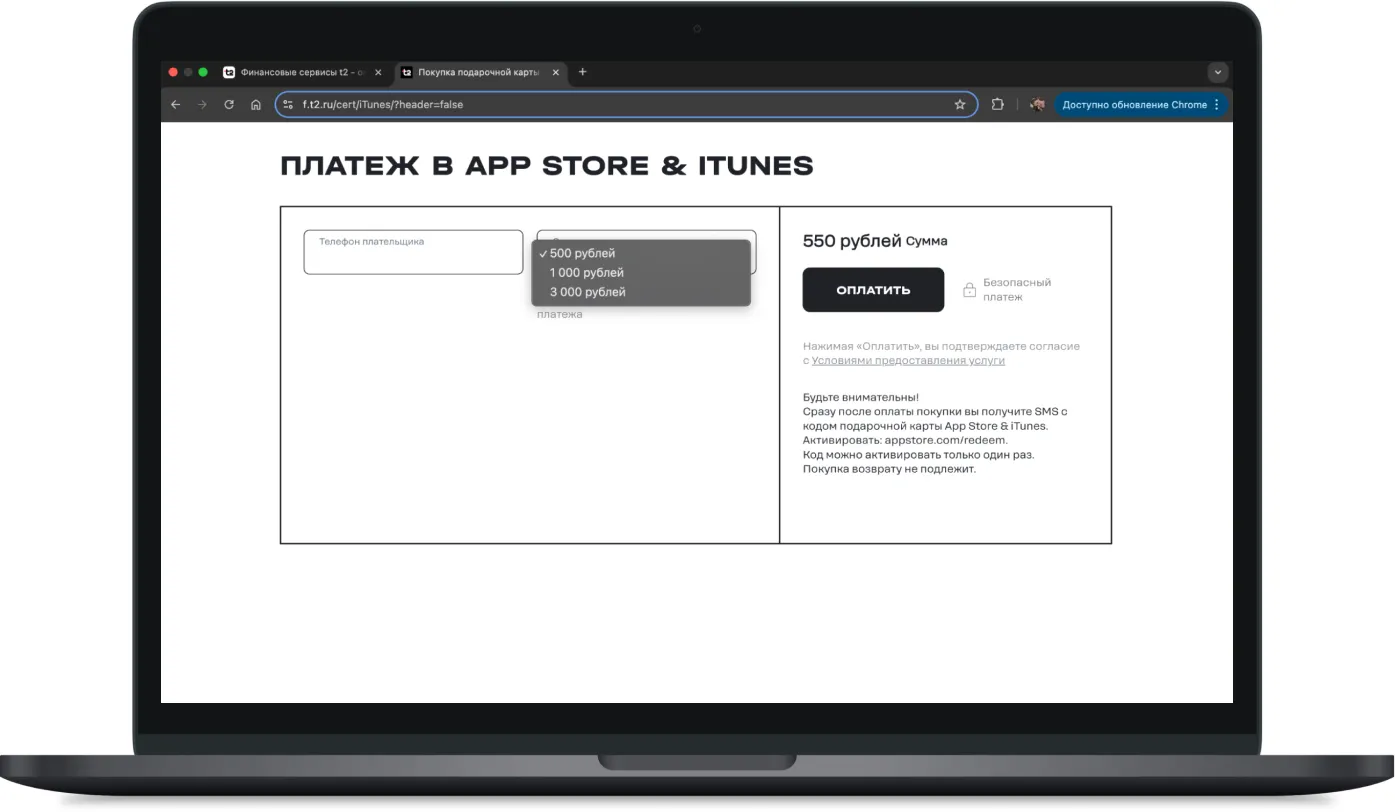Open the Условиями предоставления услуги link

[x=908, y=361]
